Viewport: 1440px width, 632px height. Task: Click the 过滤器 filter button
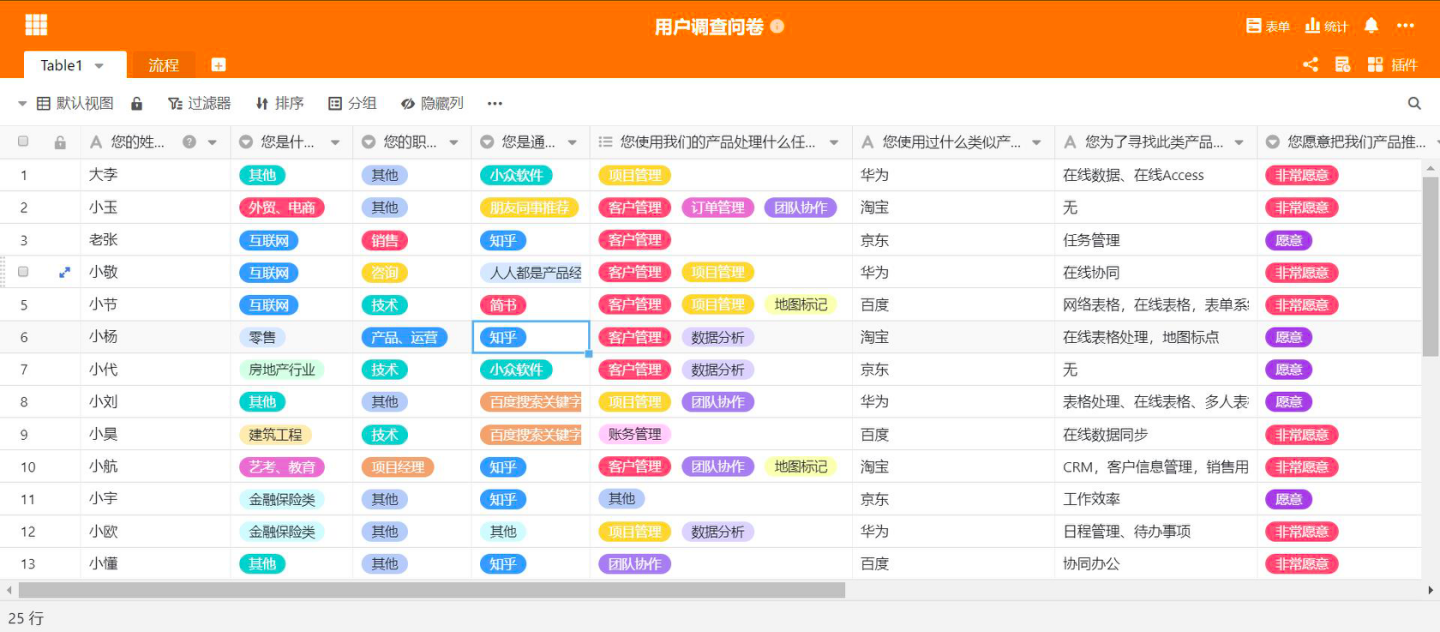point(199,103)
